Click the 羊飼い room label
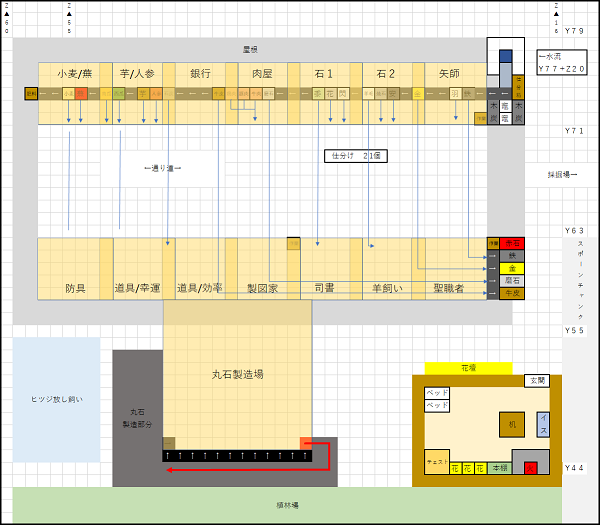Image resolution: width=600 pixels, height=525 pixels. click(x=387, y=288)
